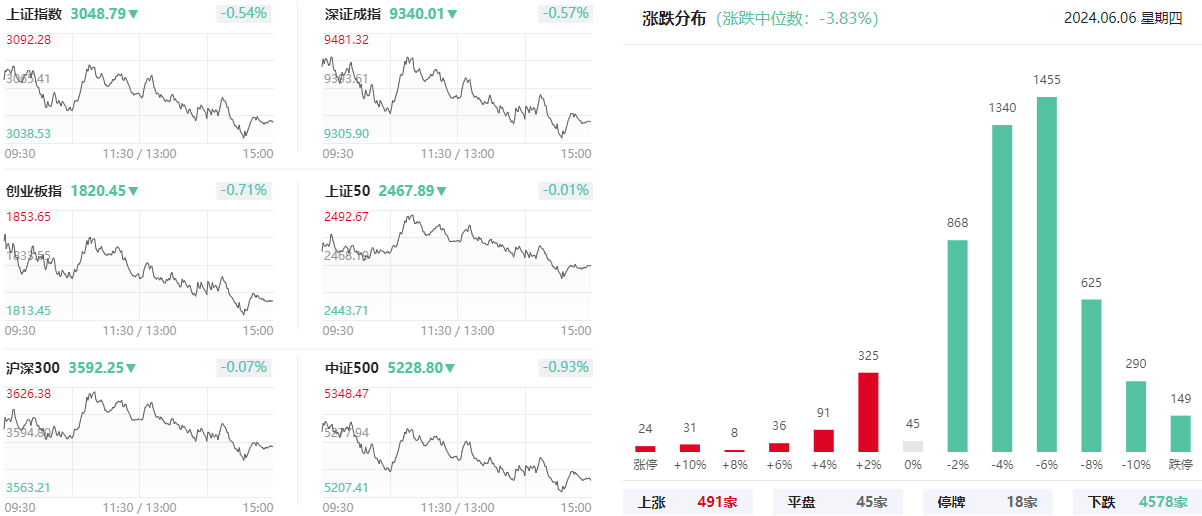Click the down arrow next to 3048.79

pyautogui.click(x=134, y=14)
